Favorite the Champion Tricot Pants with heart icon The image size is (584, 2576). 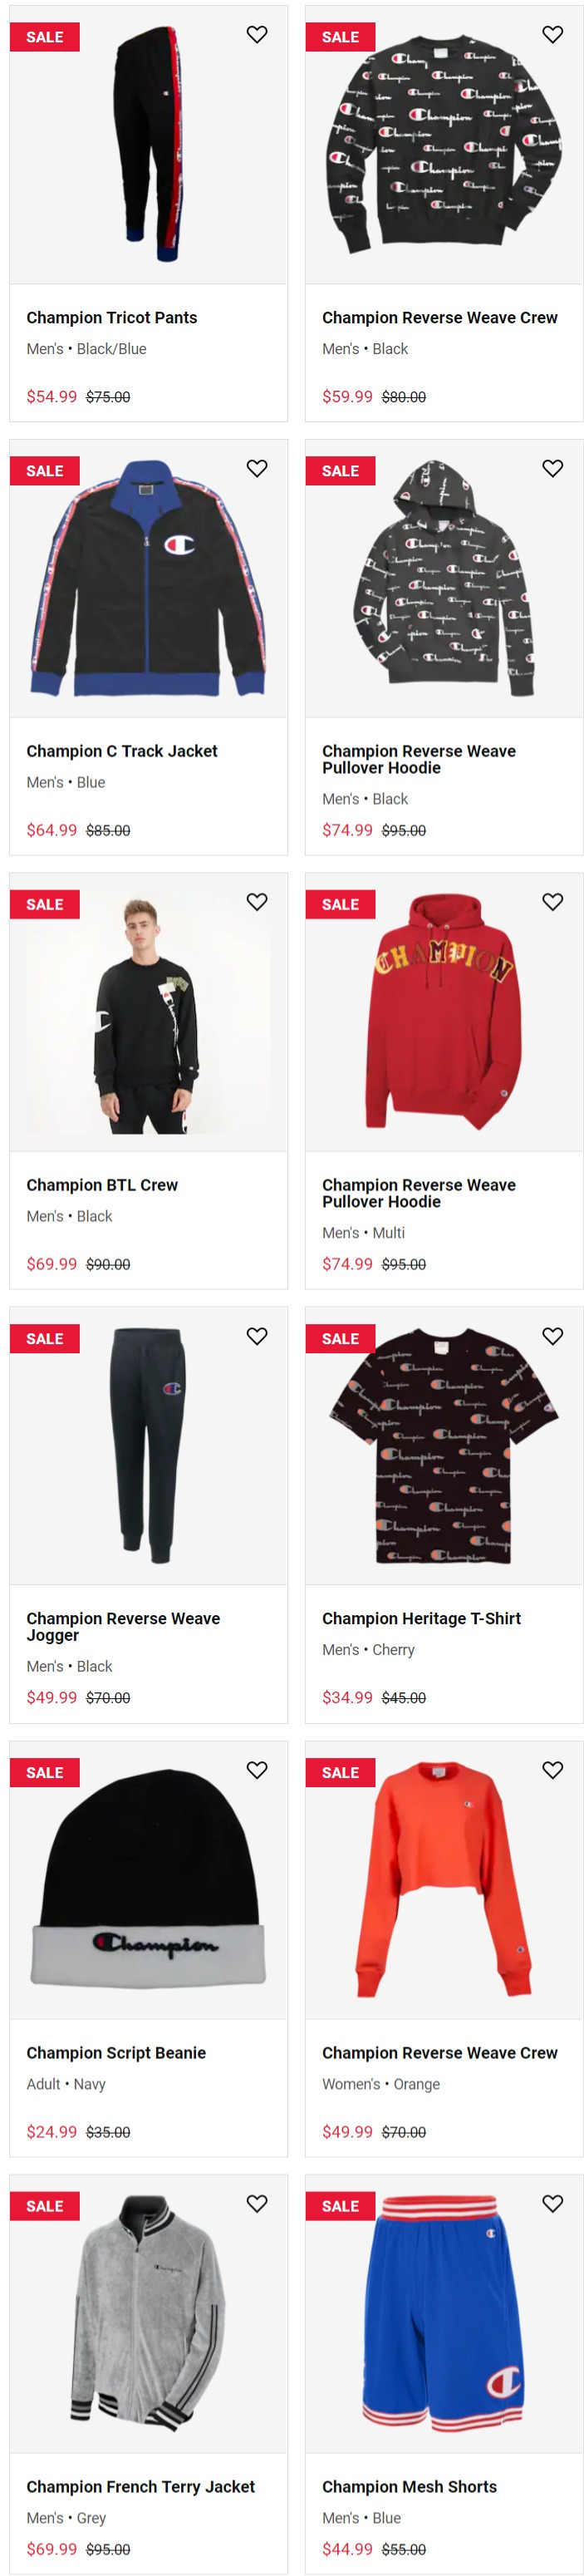(257, 35)
